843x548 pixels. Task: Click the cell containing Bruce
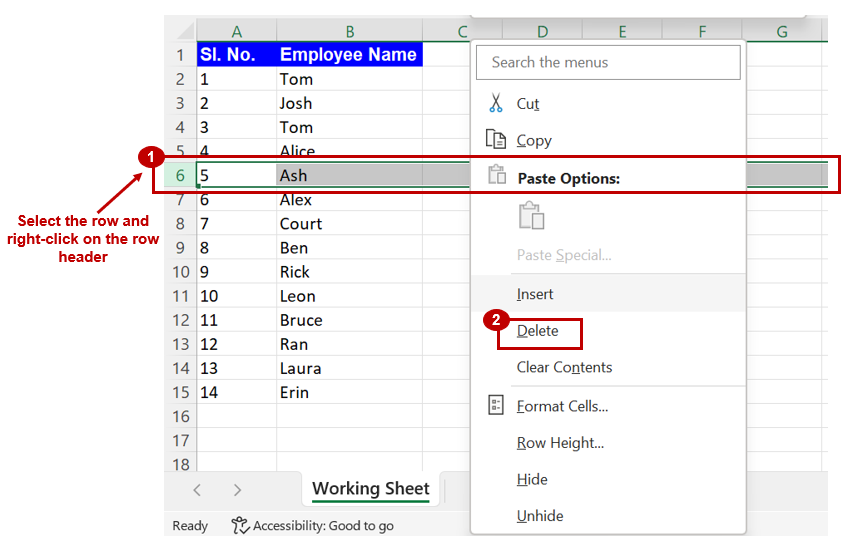coord(349,320)
